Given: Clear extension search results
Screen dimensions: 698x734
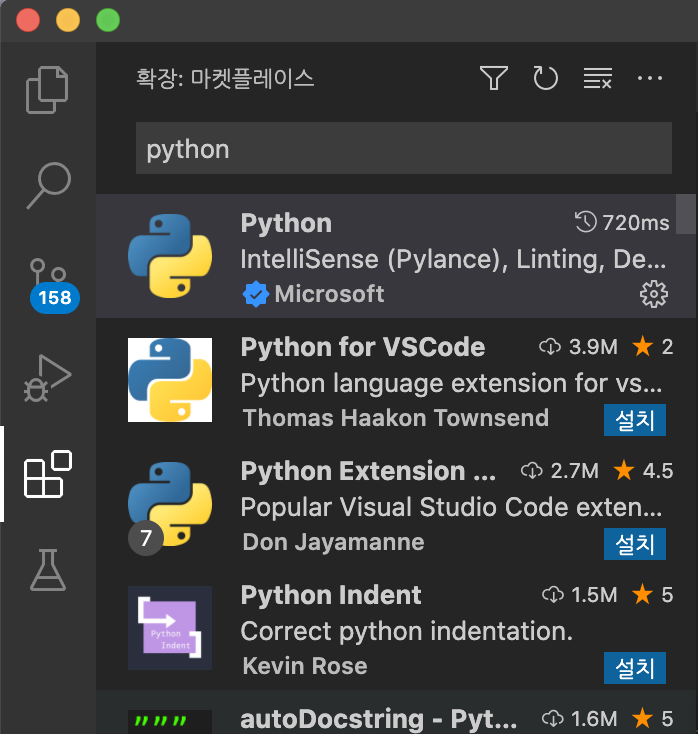Looking at the screenshot, I should coord(597,78).
